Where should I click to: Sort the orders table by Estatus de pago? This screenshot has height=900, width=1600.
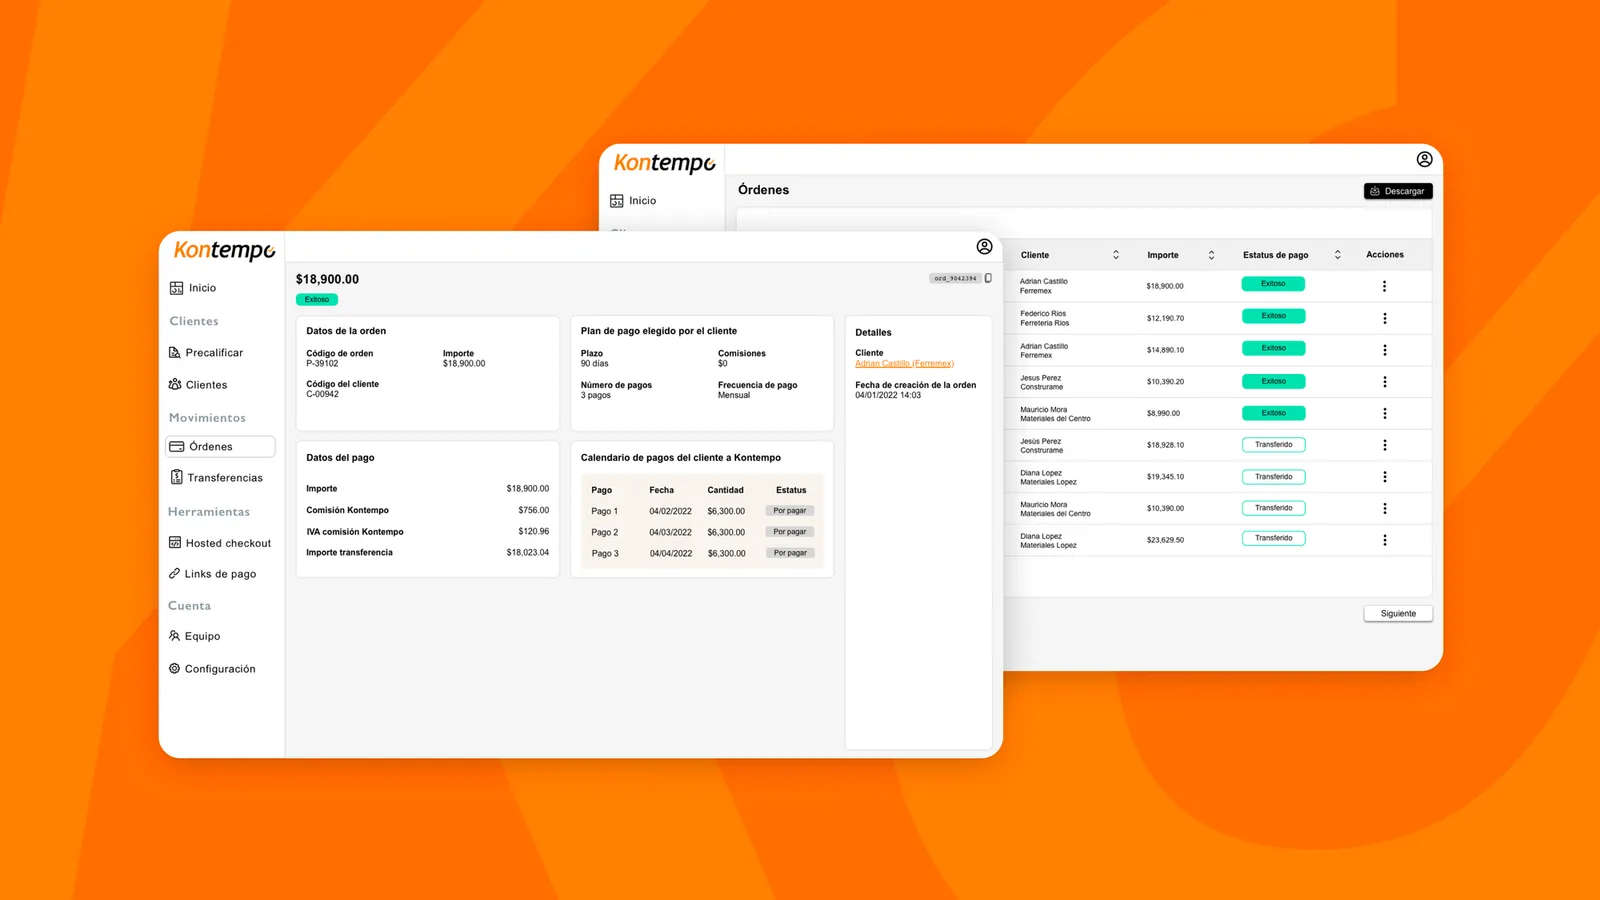[x=1337, y=255]
